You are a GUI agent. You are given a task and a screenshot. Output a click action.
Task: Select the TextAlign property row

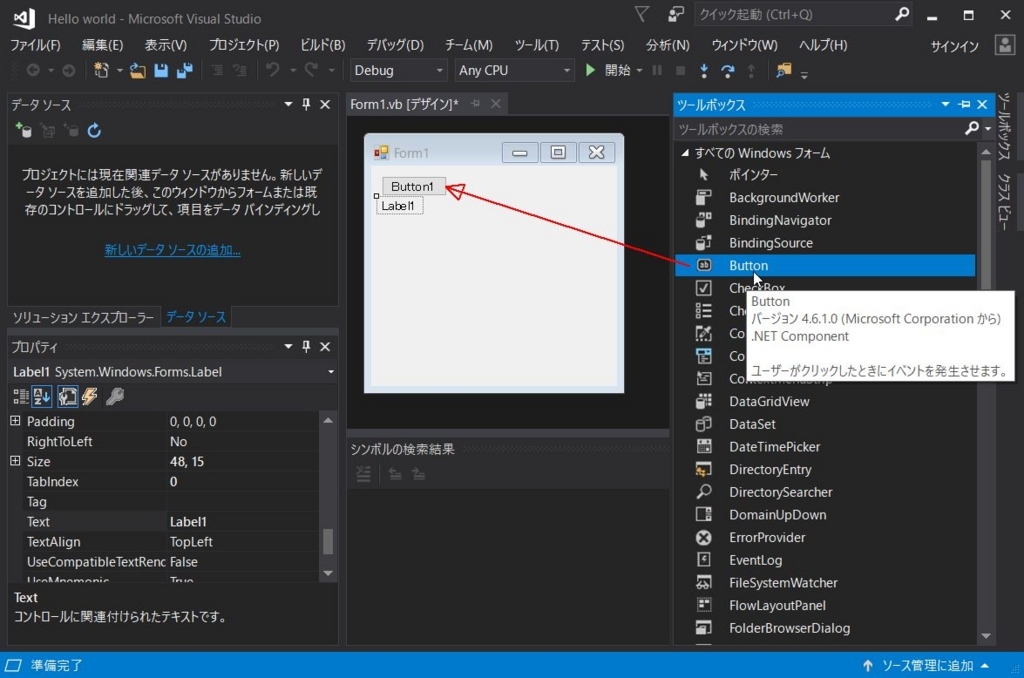coord(163,541)
